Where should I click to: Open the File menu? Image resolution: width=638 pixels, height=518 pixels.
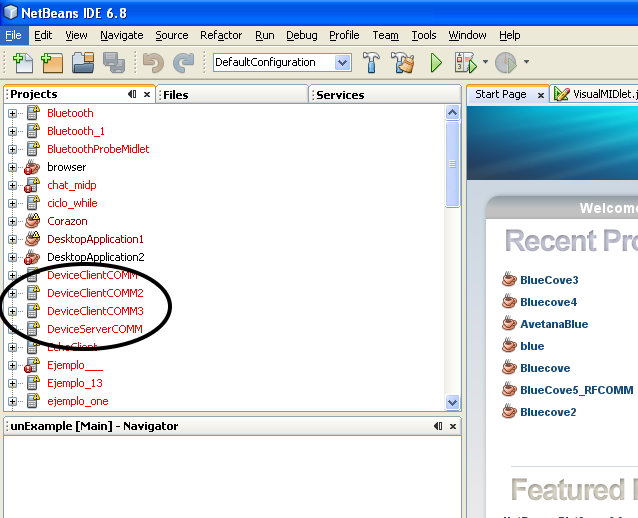click(13, 35)
